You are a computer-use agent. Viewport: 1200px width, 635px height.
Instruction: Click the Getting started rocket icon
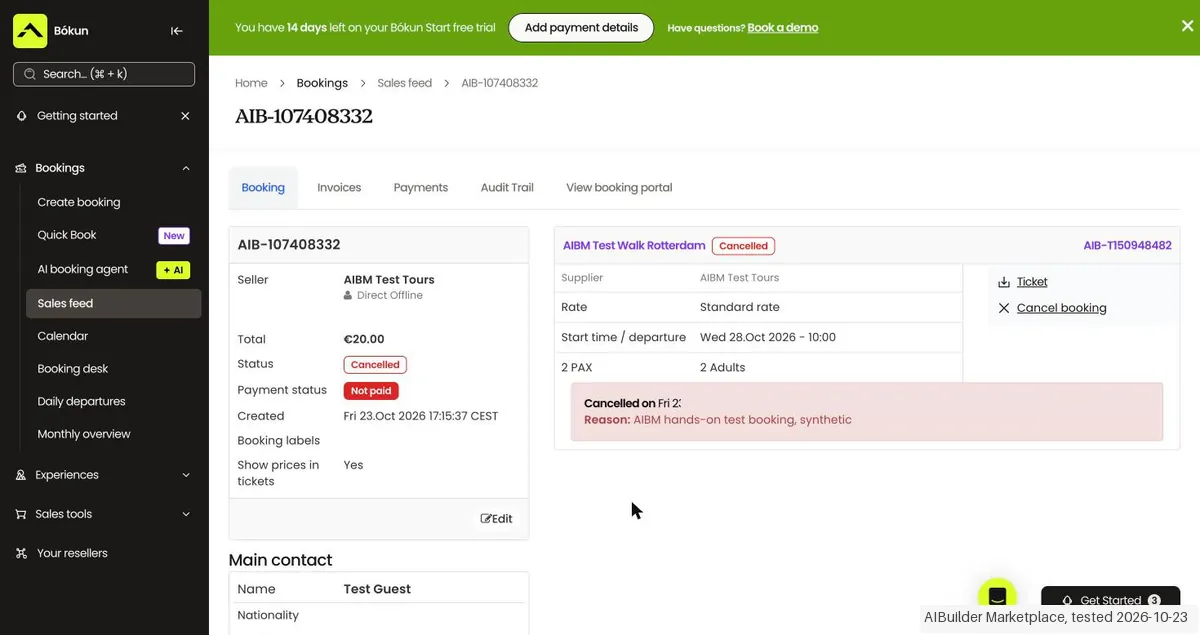point(22,116)
